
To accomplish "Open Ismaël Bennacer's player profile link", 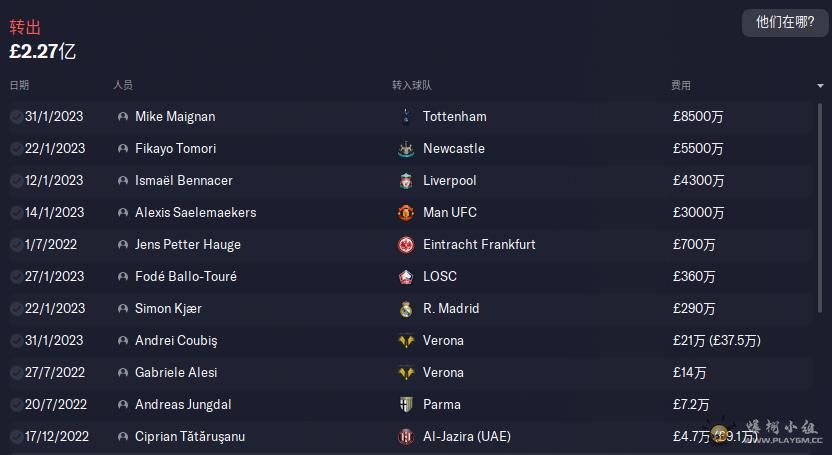I will (184, 181).
